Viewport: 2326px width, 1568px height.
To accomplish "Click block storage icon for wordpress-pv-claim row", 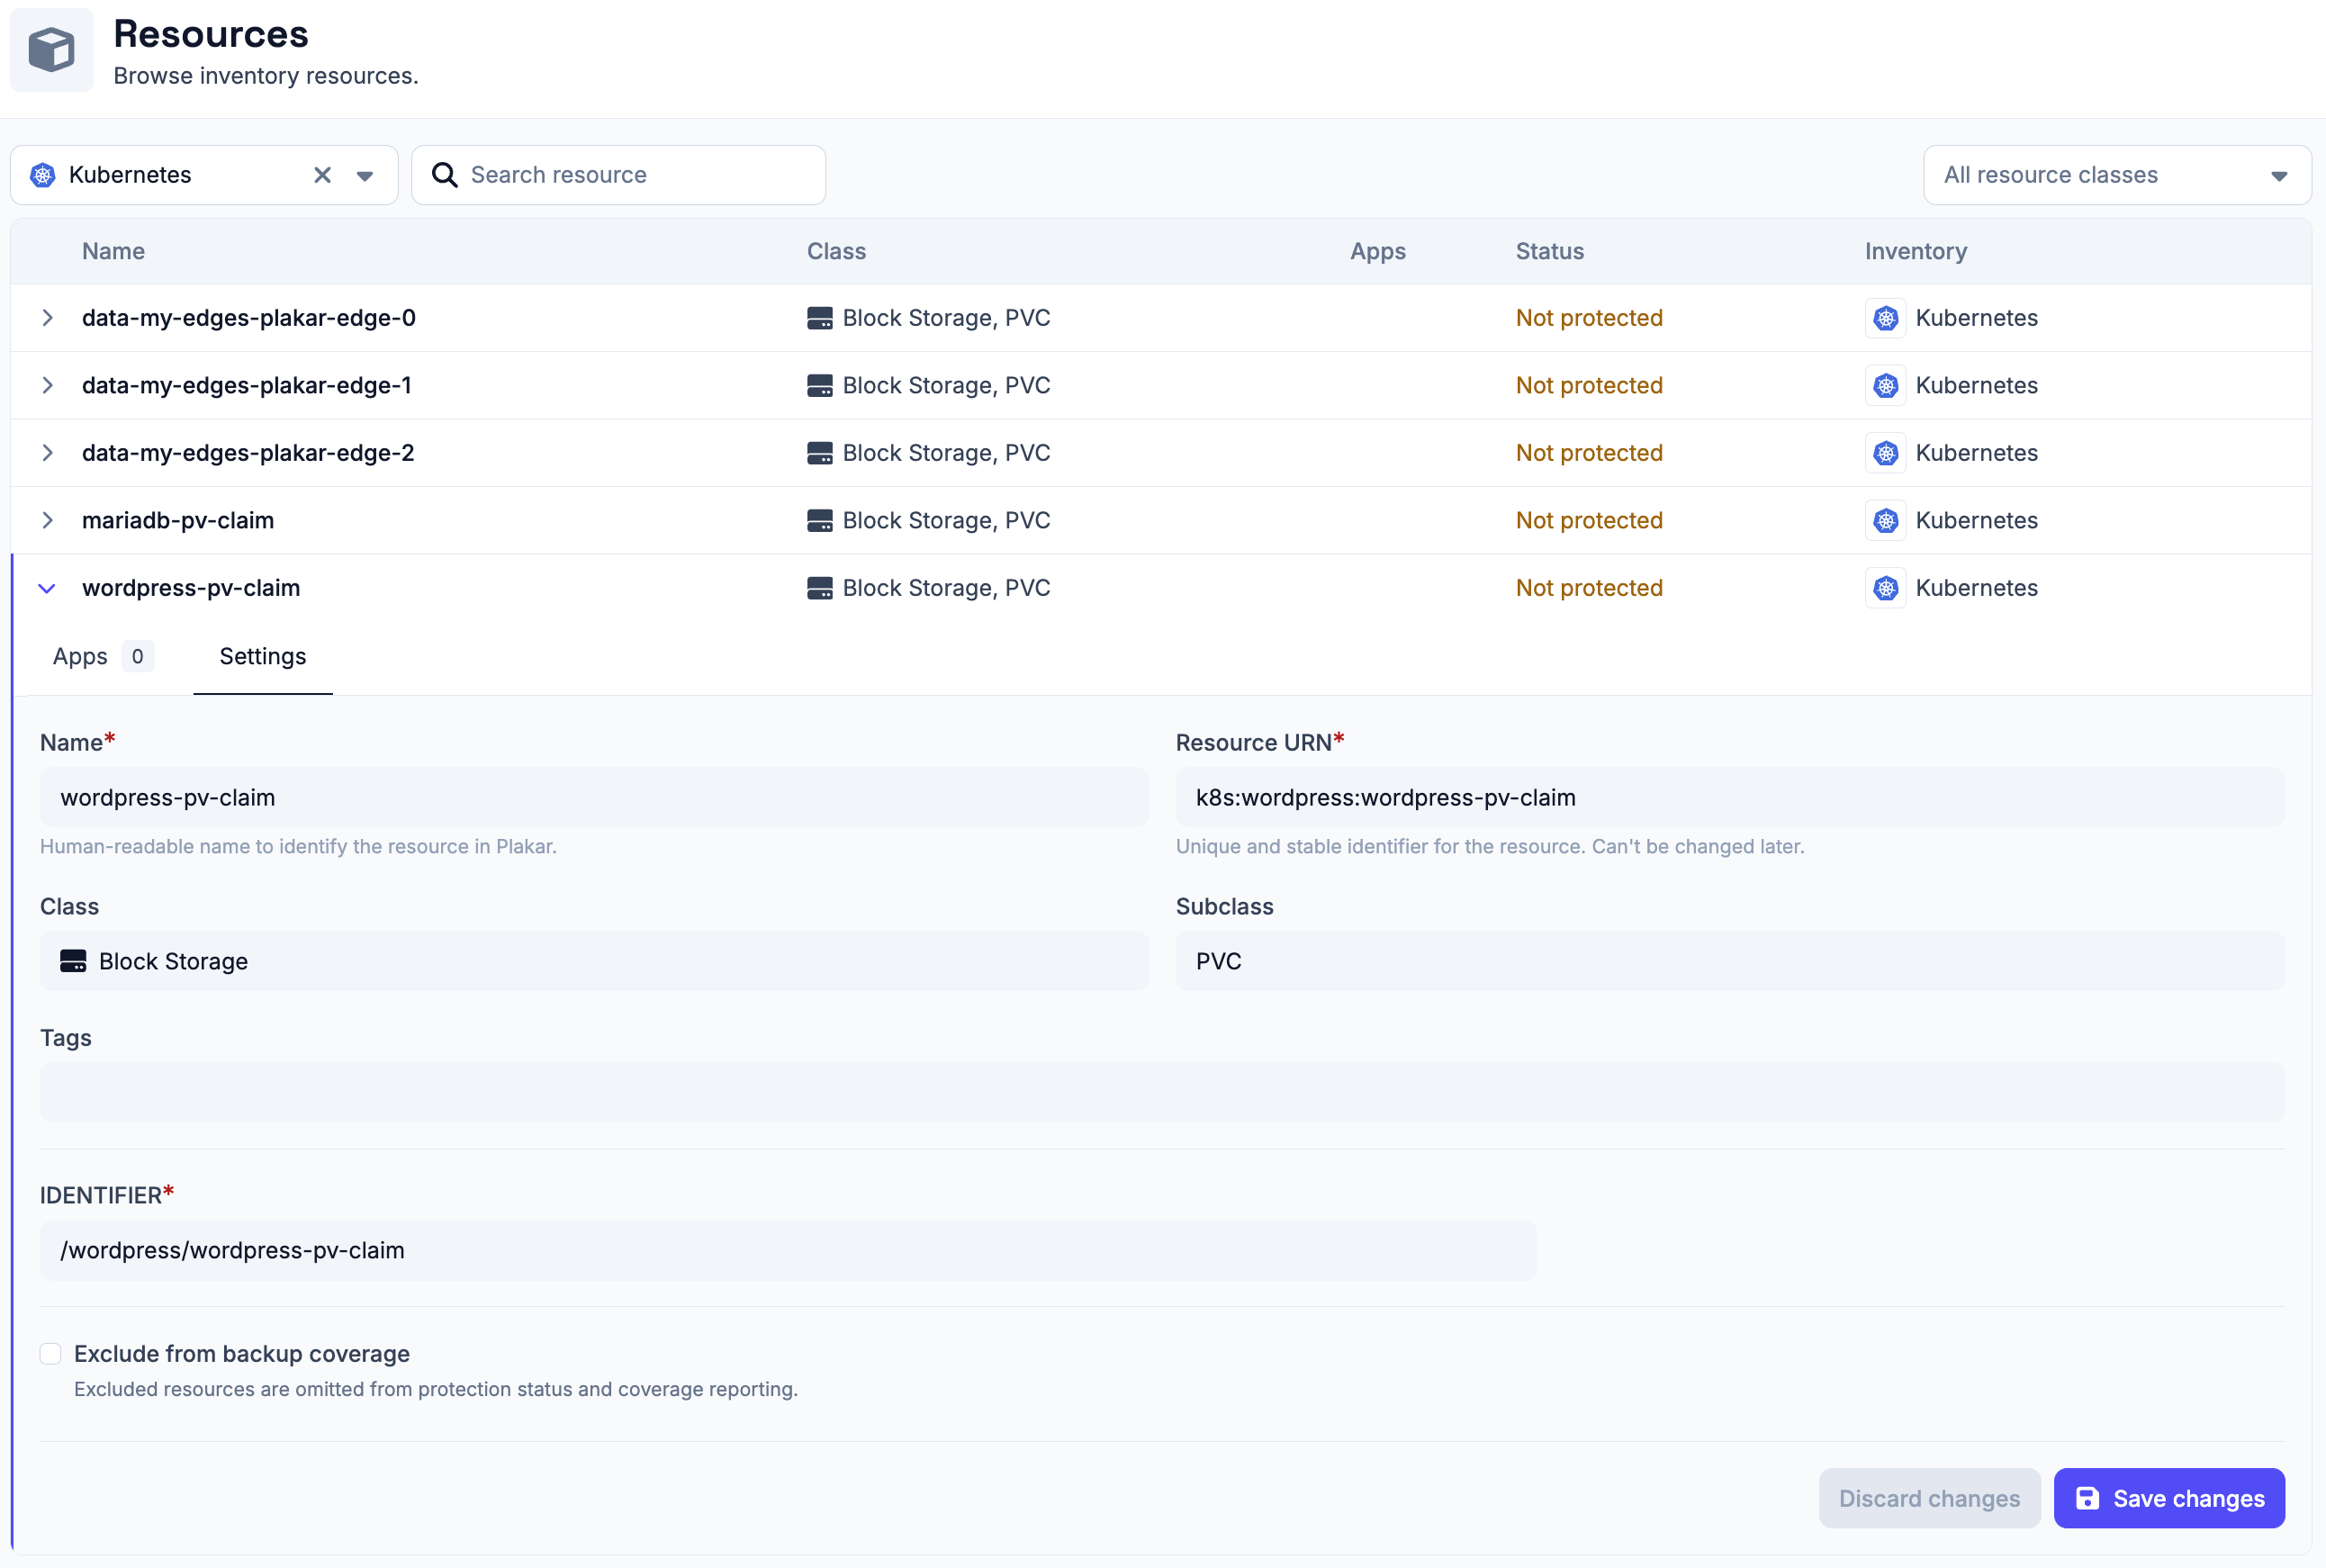I will pos(819,588).
